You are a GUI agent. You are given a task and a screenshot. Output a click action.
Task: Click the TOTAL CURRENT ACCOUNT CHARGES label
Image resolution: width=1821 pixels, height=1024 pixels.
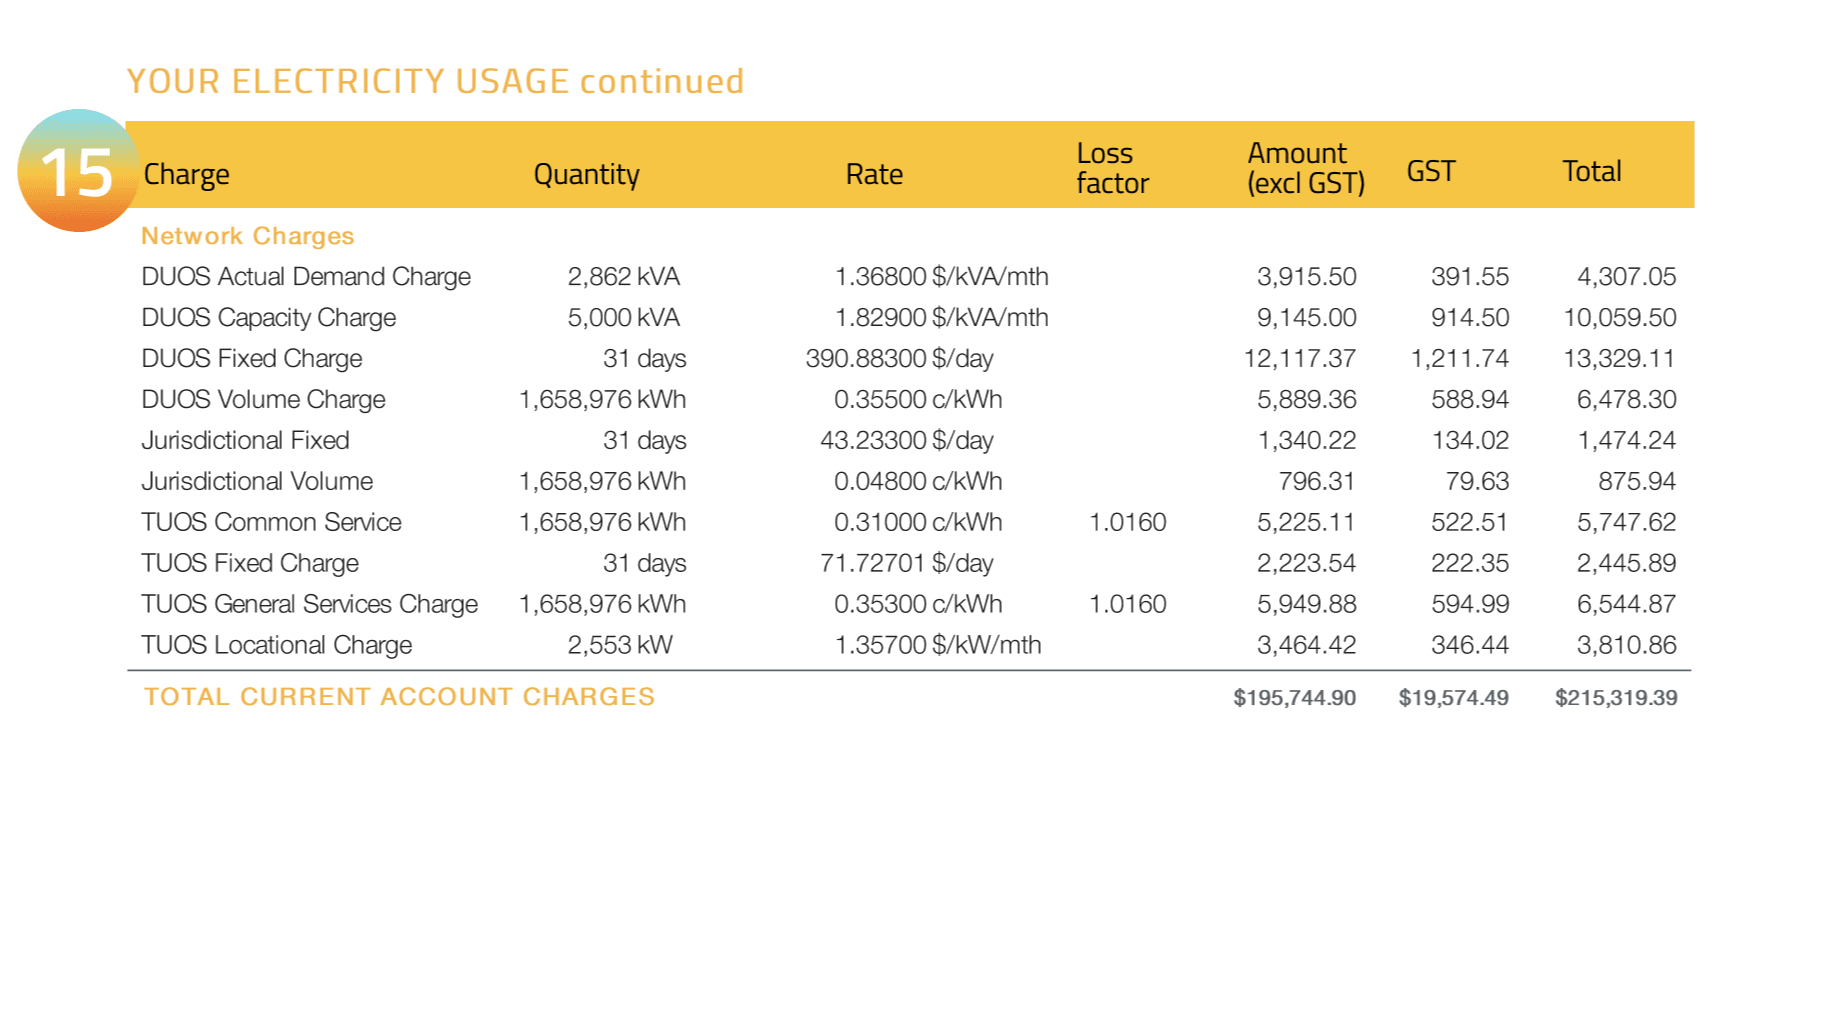pos(399,697)
